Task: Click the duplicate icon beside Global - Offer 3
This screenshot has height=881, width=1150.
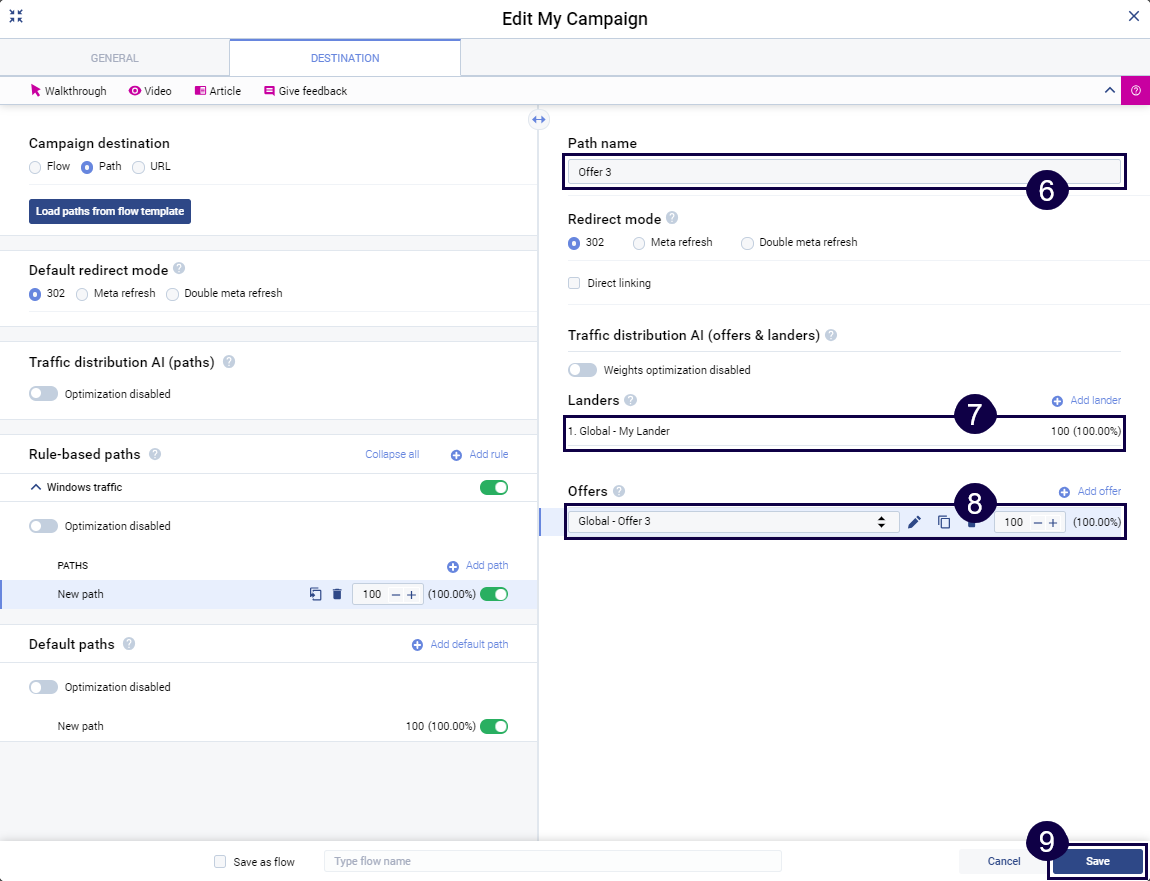Action: 944,522
